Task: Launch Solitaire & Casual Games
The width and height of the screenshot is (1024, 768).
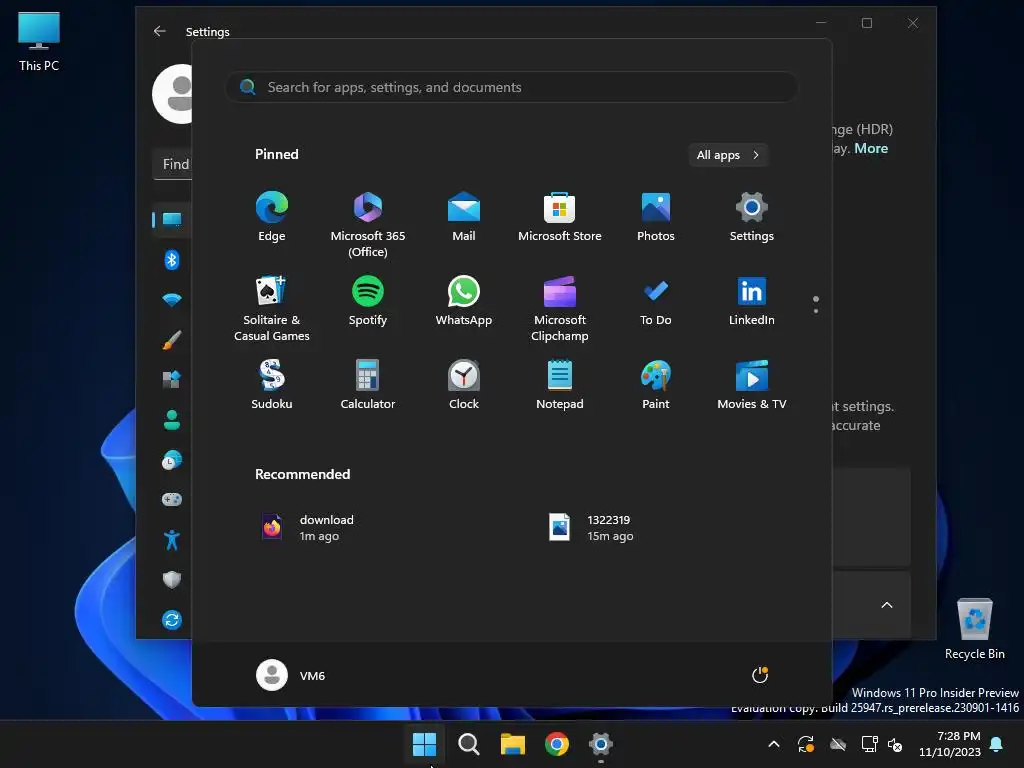Action: point(272,309)
